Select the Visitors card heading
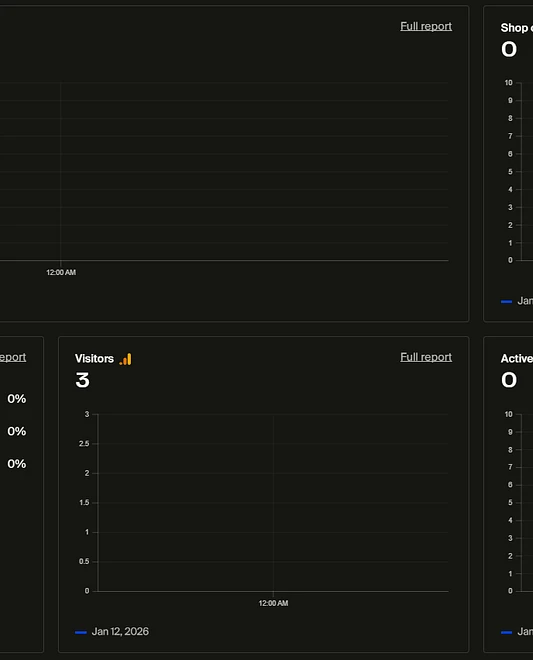The height and width of the screenshot is (660, 533). point(94,359)
